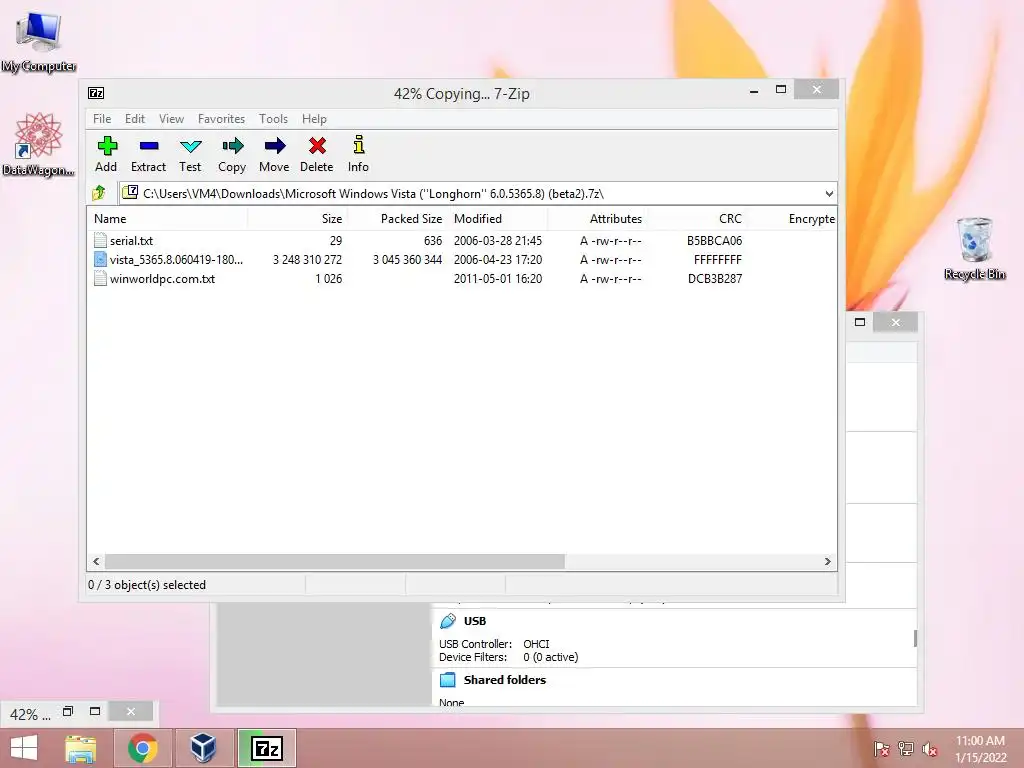Select serial.txt file row
This screenshot has width=1024, height=768.
tap(461, 240)
